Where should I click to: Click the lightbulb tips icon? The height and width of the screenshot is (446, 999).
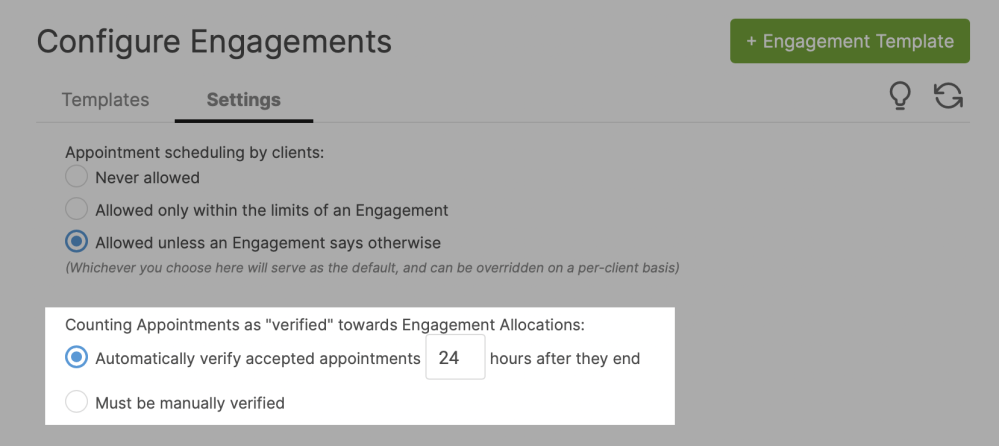(x=900, y=96)
